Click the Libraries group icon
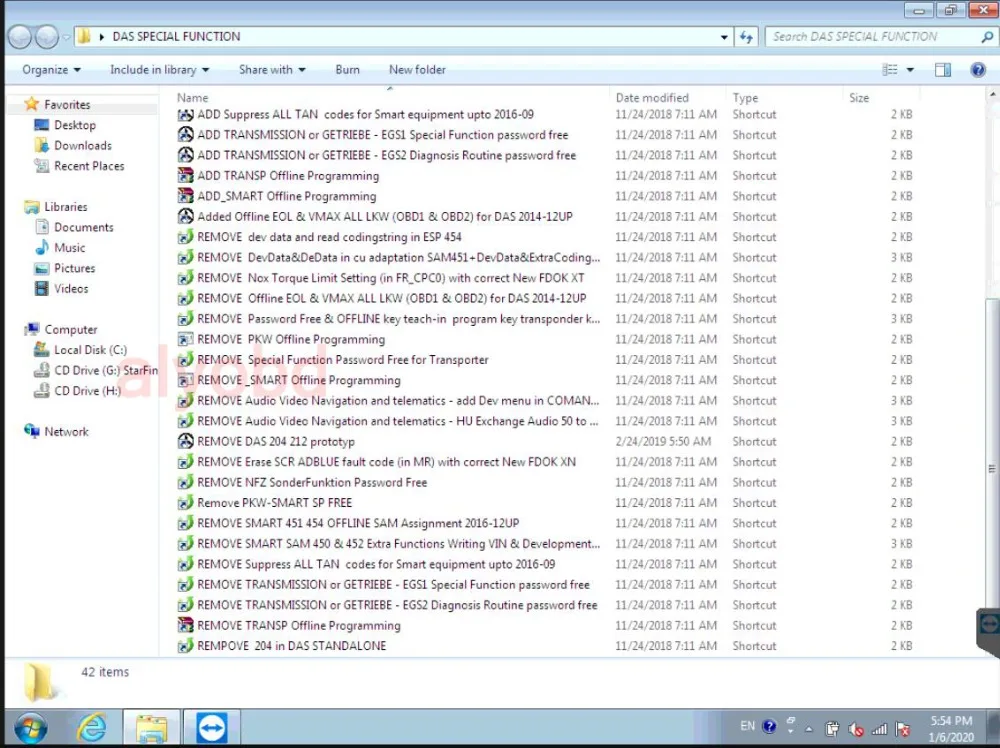 point(31,207)
